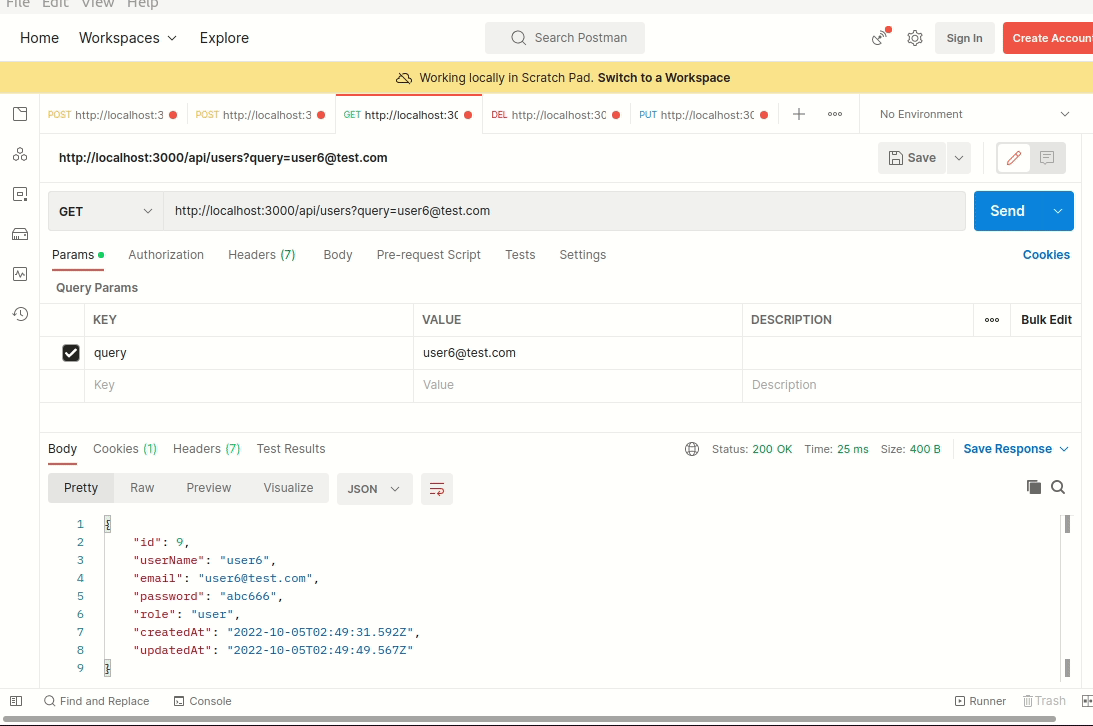1093x726 pixels.
Task: Switch the response view to Preview
Action: click(208, 488)
